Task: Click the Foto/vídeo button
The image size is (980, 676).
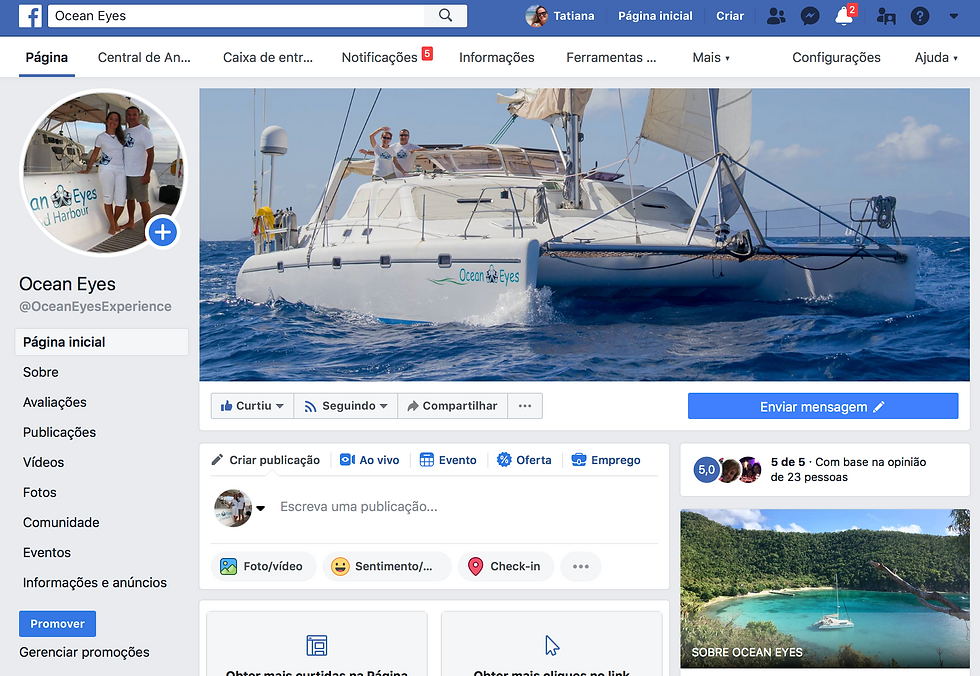Action: [263, 567]
